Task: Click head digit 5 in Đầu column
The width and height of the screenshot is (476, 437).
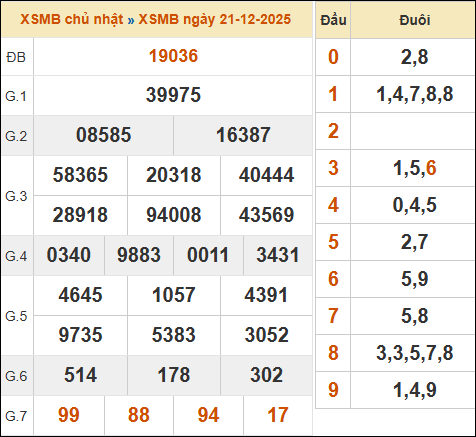Action: click(333, 242)
